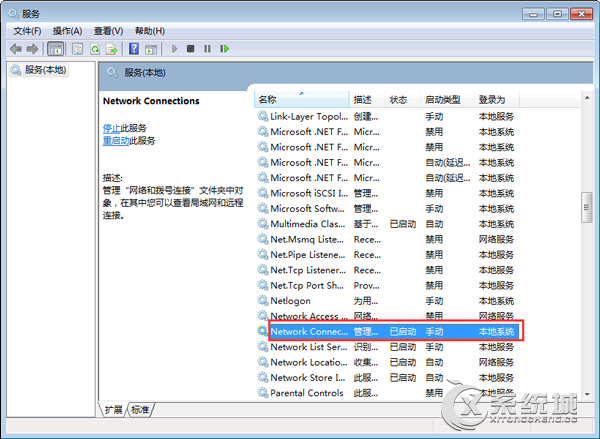The image size is (600, 439).
Task: Start the service with the play icon
Action: (x=174, y=49)
